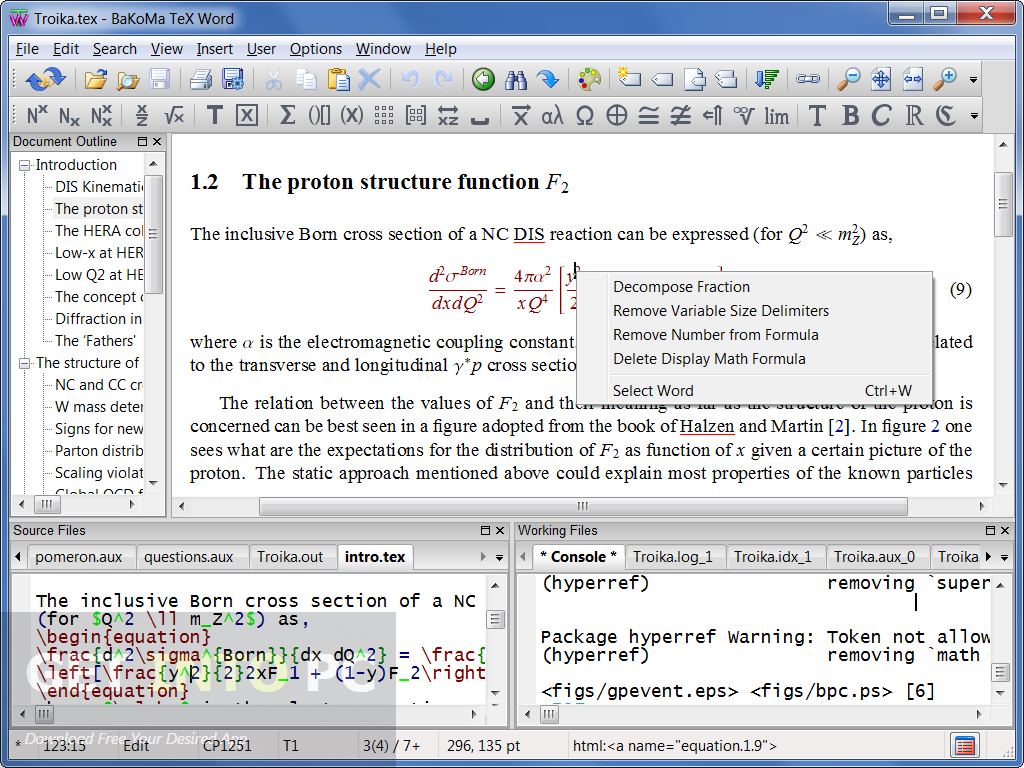Click the boxed X icon
1024x768 pixels.
tap(246, 116)
